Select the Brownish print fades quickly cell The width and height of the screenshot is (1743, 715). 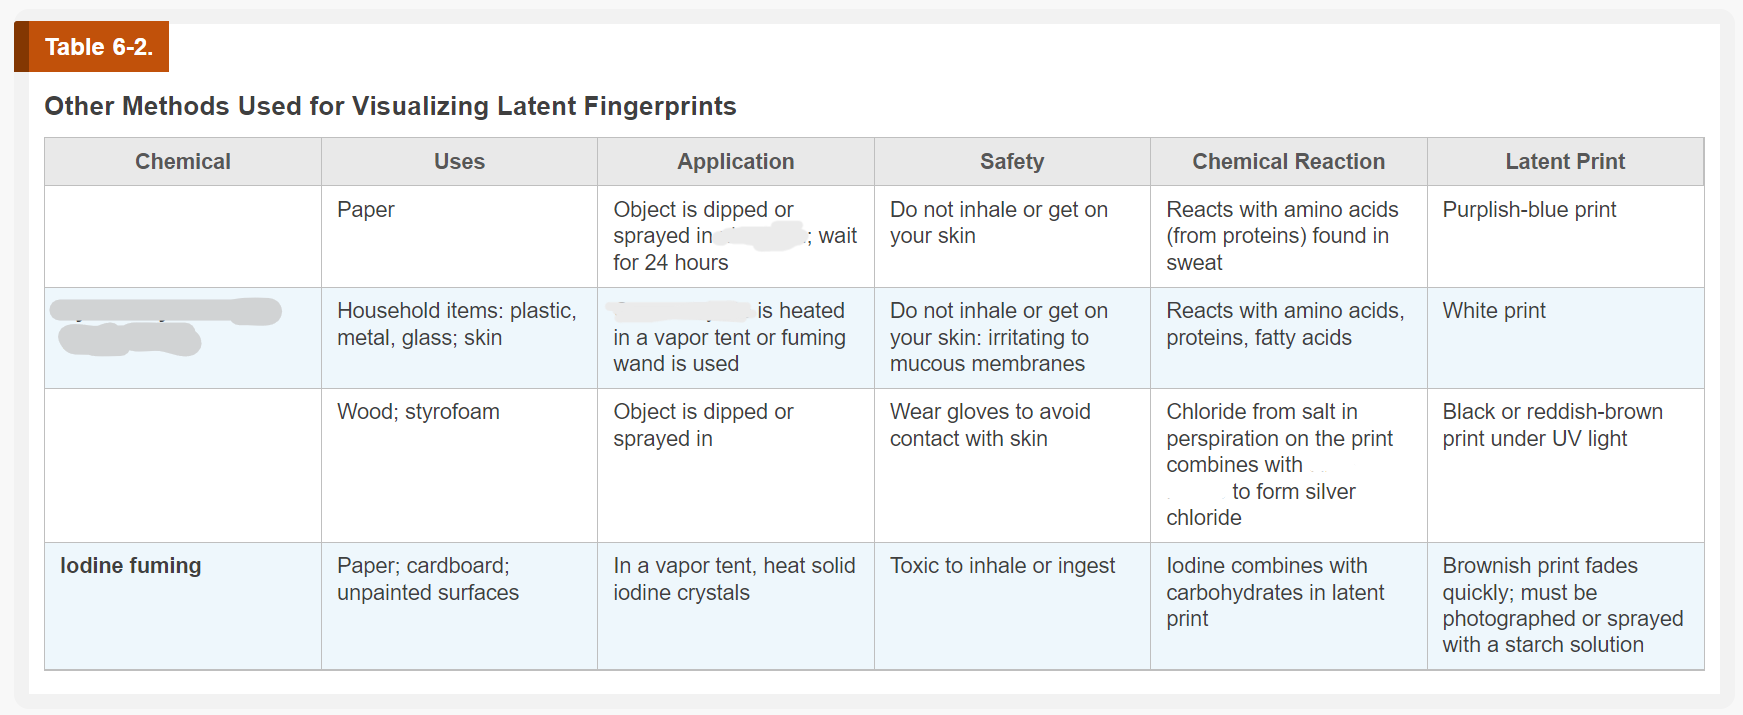click(x=1562, y=605)
